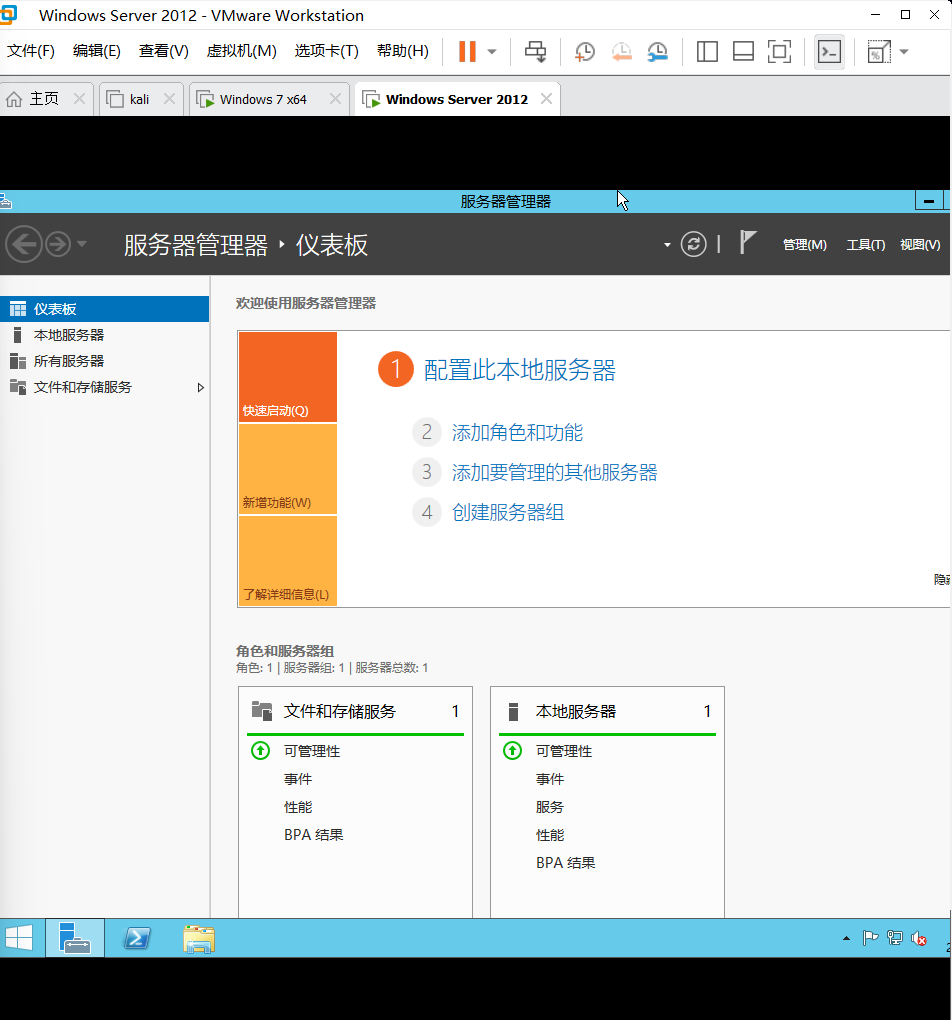Image resolution: width=952 pixels, height=1020 pixels.
Task: Open the 管理(M) menu
Action: point(804,245)
